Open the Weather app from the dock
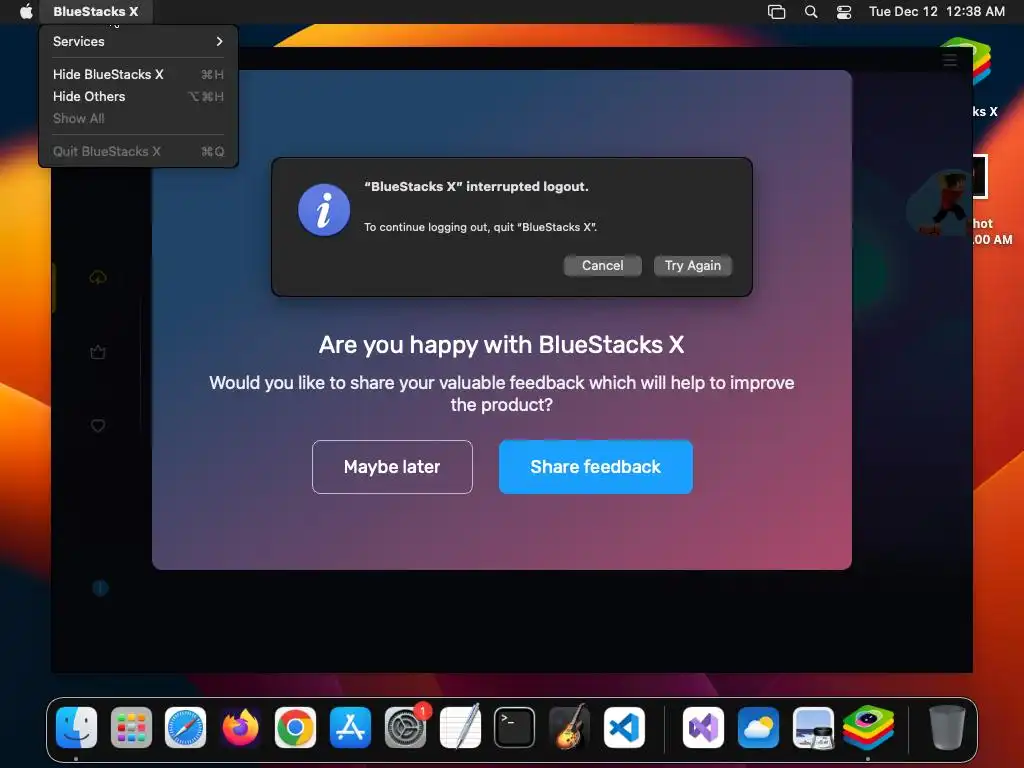1024x768 pixels. (x=758, y=727)
